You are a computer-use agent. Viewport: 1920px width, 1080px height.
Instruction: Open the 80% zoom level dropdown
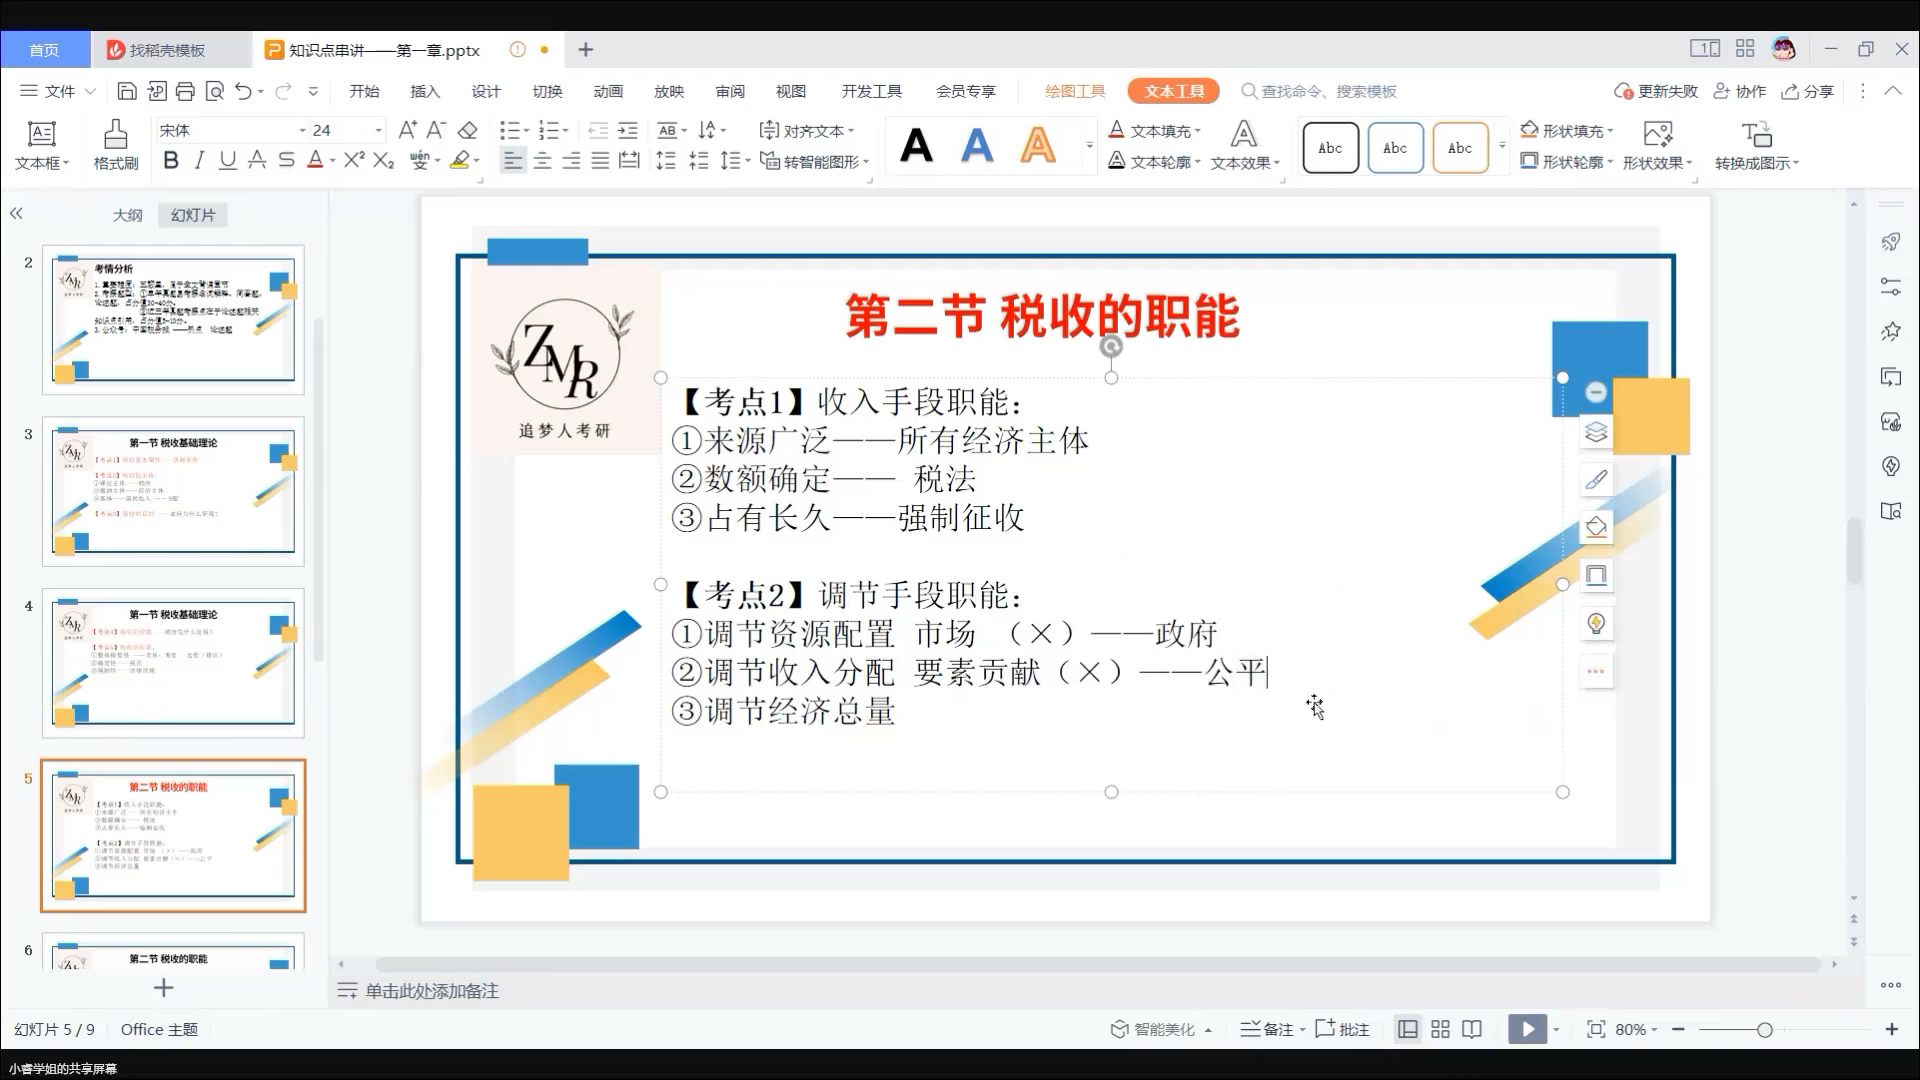tap(1632, 1028)
